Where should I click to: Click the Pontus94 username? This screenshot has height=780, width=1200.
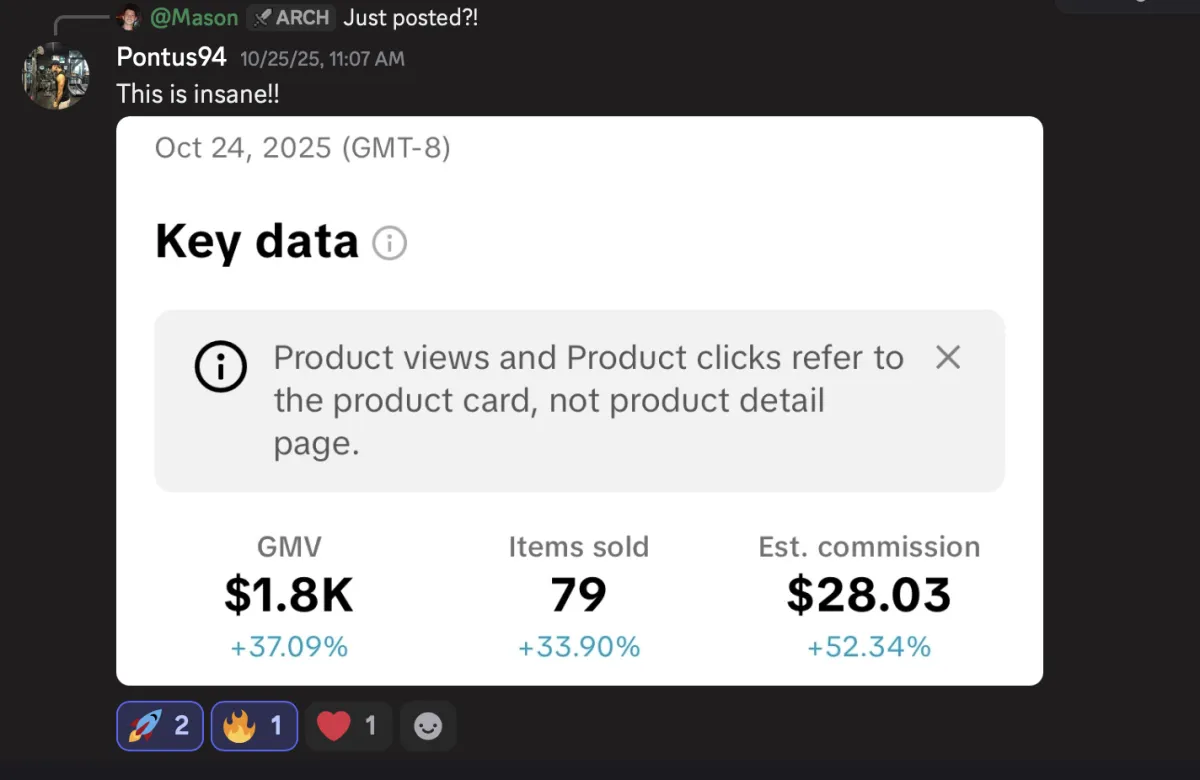(171, 57)
